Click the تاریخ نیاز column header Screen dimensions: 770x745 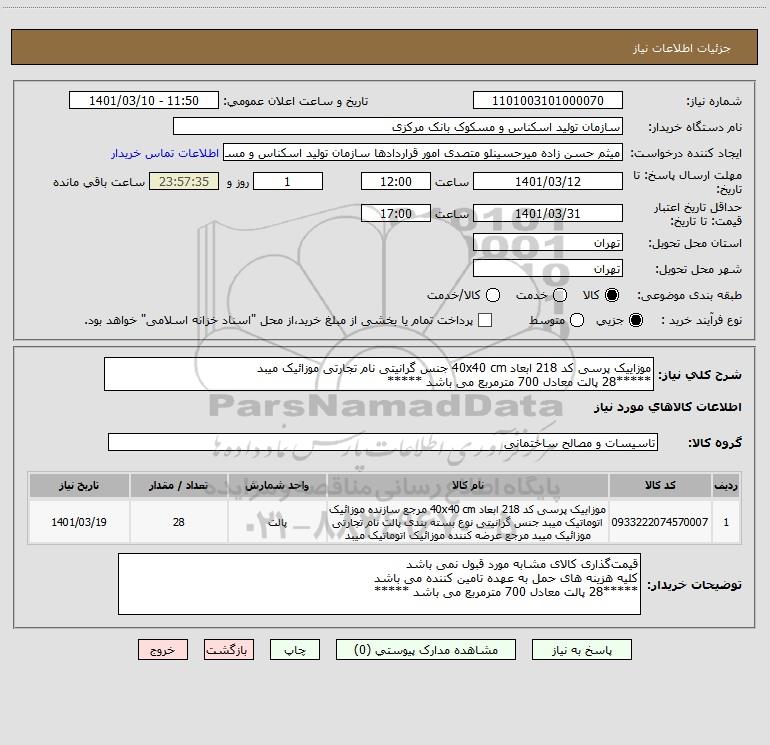[79, 486]
